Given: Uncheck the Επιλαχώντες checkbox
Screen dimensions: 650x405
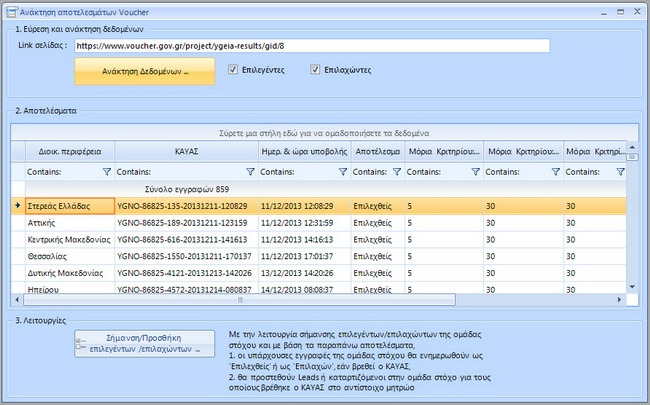Looking at the screenshot, I should [315, 70].
